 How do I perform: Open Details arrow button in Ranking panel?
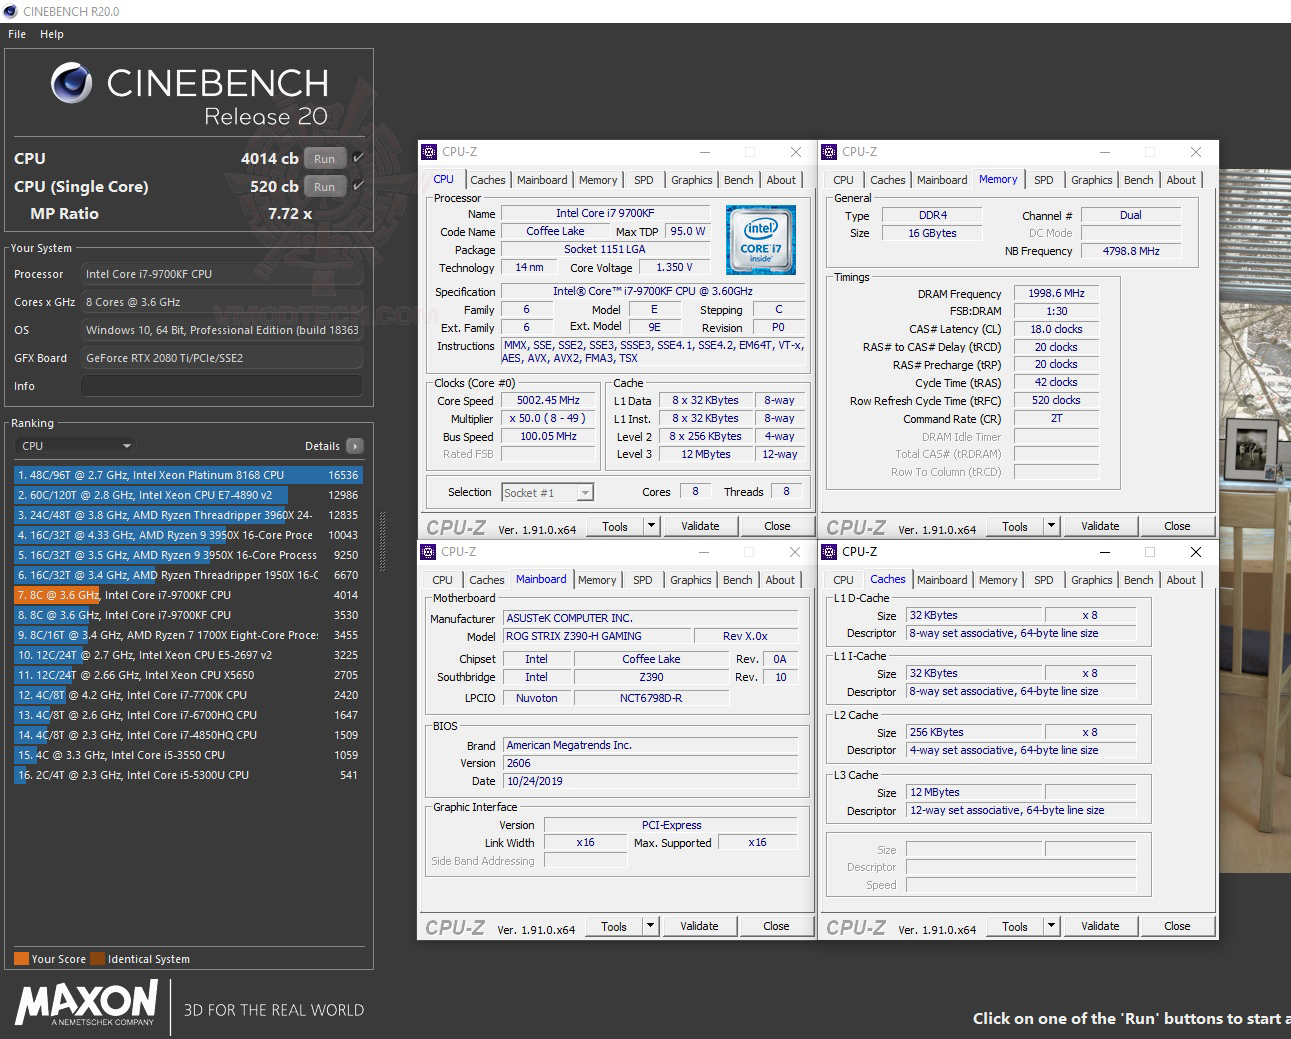(x=355, y=446)
